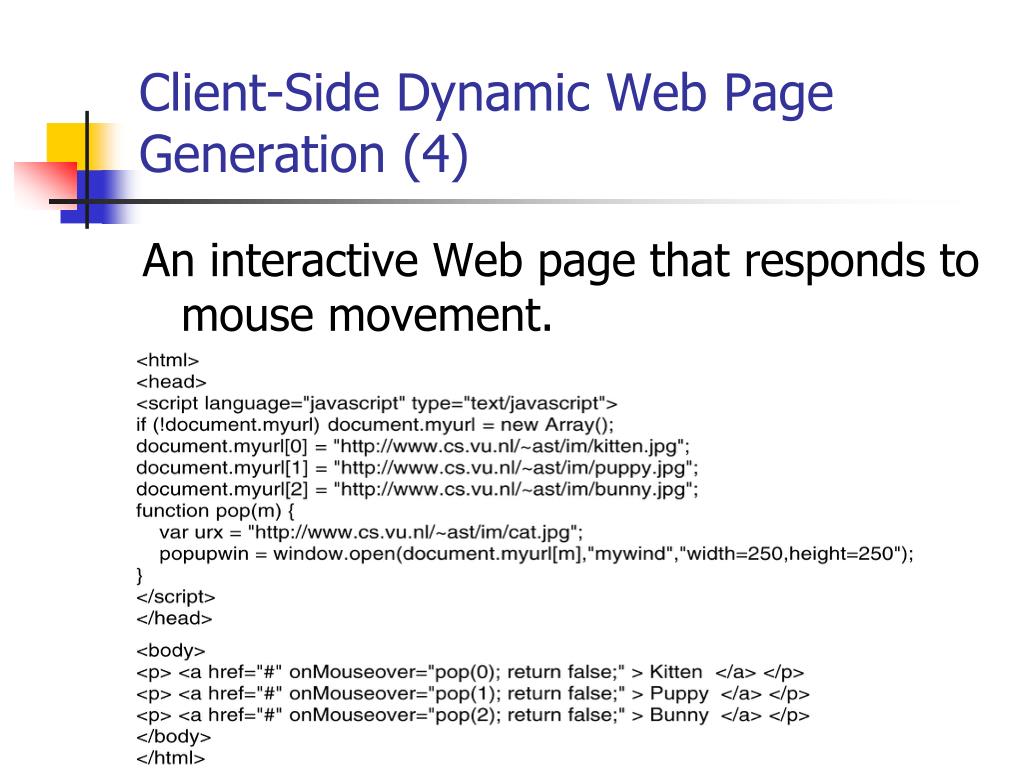The height and width of the screenshot is (768, 1024).
Task: Click the '<body>' opening tag line
Action: click(170, 651)
